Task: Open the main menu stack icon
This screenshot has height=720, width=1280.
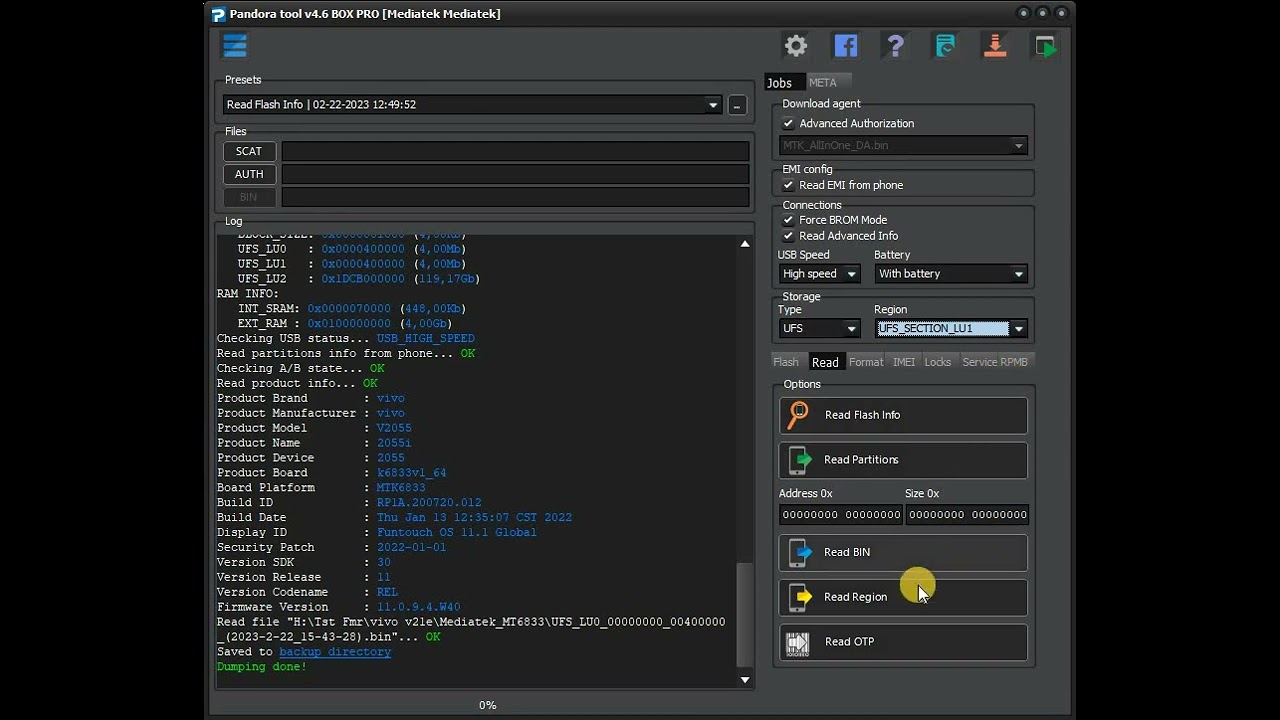Action: (x=235, y=45)
